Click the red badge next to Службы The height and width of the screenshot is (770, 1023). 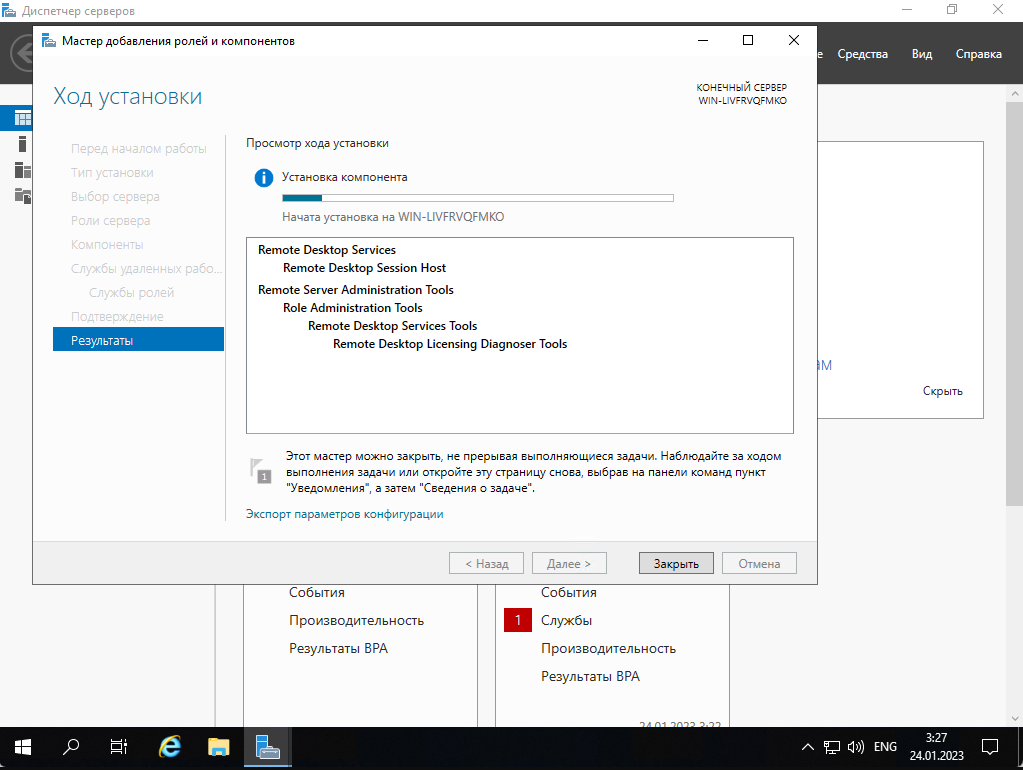coord(518,621)
